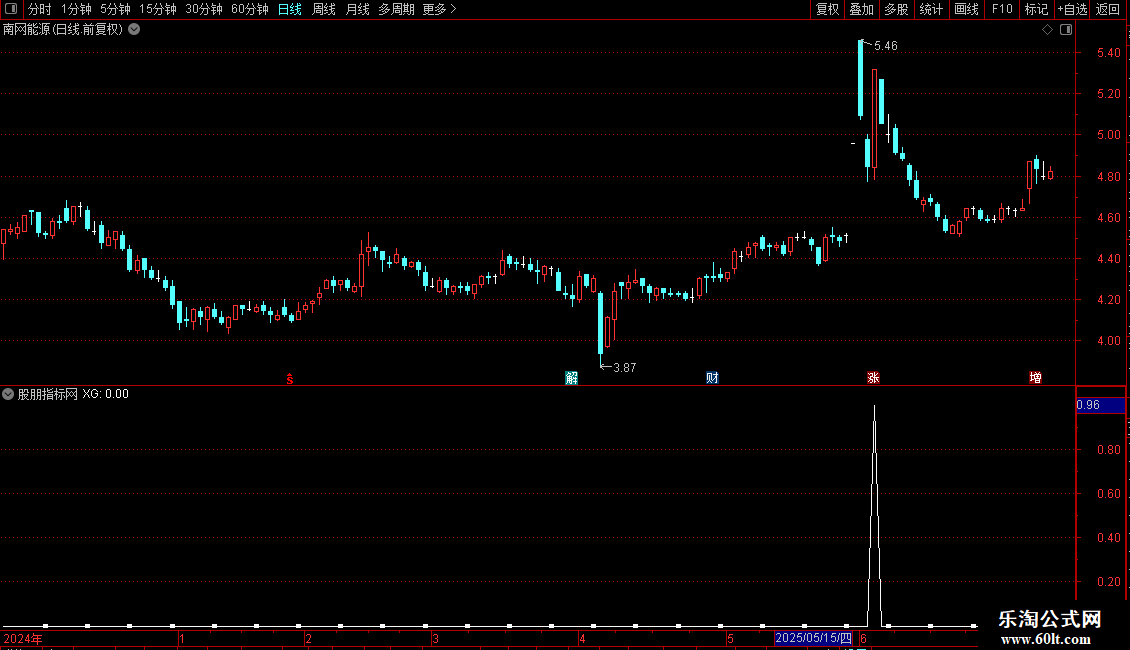Select the 30分钟 period
1130x650 pixels.
203,9
